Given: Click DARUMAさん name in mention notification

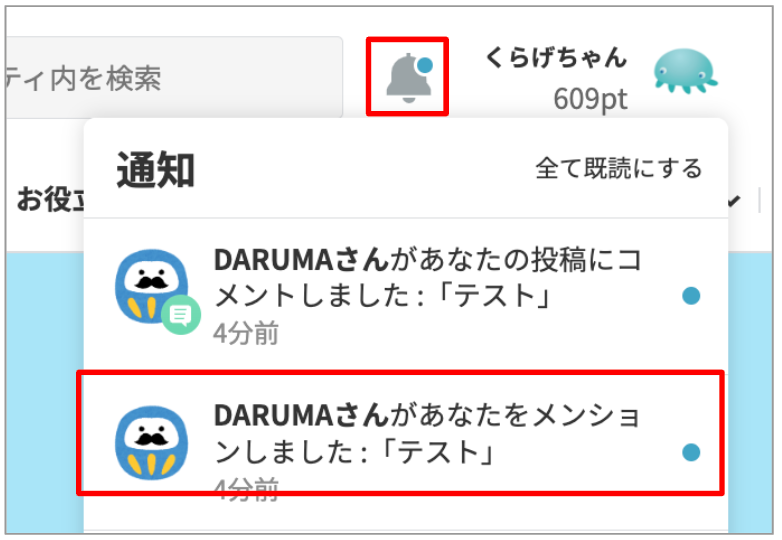Looking at the screenshot, I should pyautogui.click(x=301, y=415).
